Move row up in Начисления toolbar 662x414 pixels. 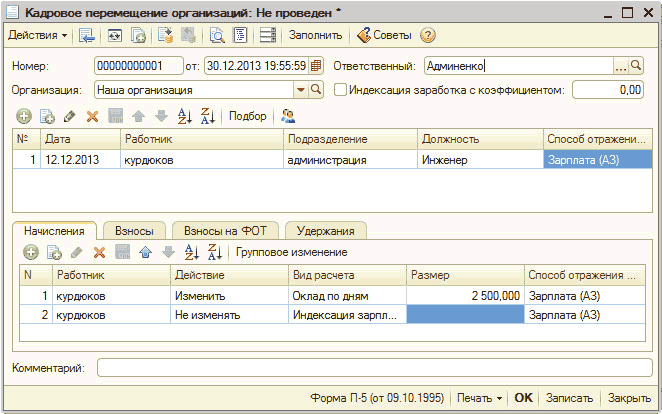145,252
